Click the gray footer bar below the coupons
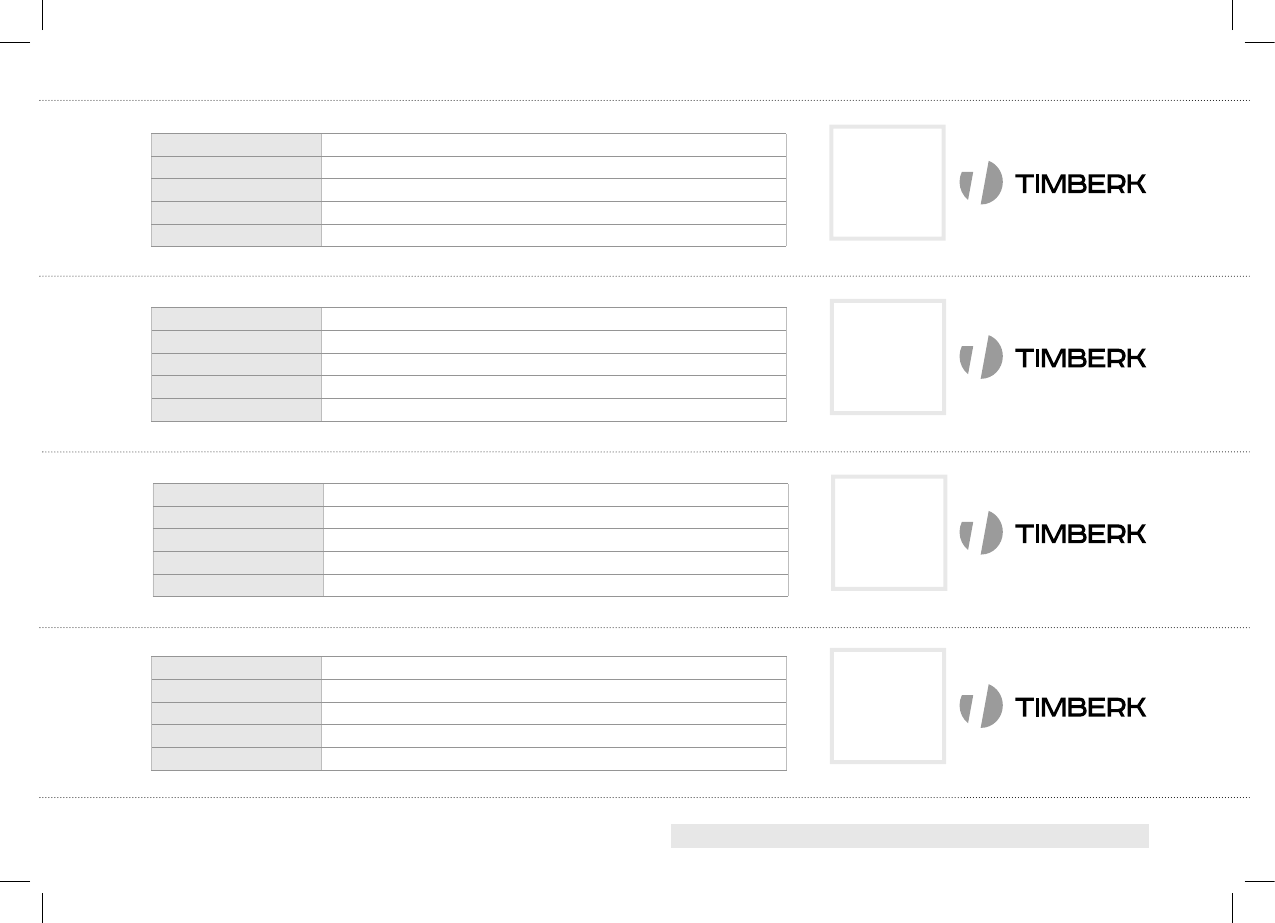This screenshot has height=923, width=1275. tap(909, 836)
